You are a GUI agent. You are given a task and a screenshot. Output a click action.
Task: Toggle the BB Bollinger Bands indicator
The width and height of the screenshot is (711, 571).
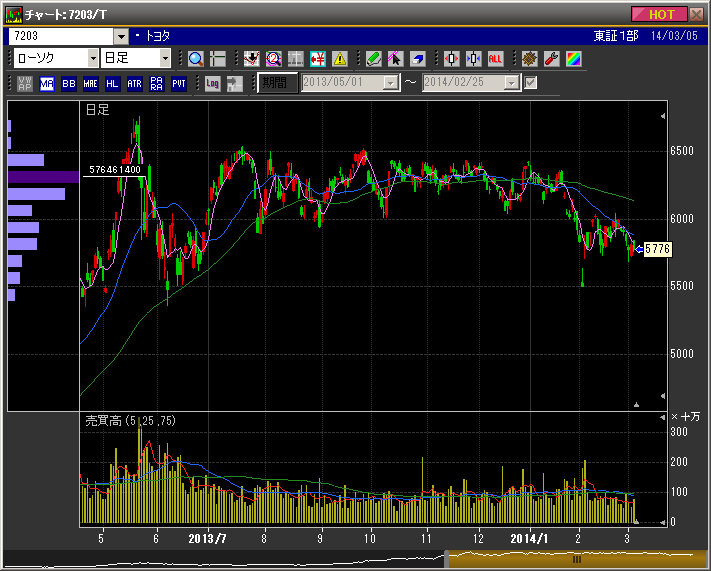pyautogui.click(x=69, y=84)
